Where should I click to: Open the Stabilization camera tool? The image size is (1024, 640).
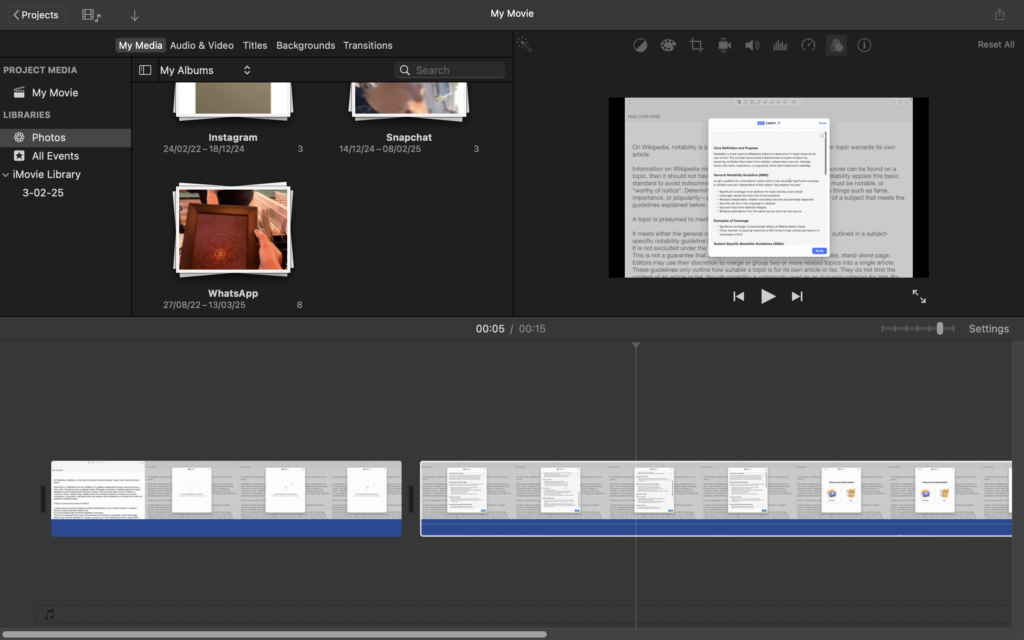(x=725, y=45)
